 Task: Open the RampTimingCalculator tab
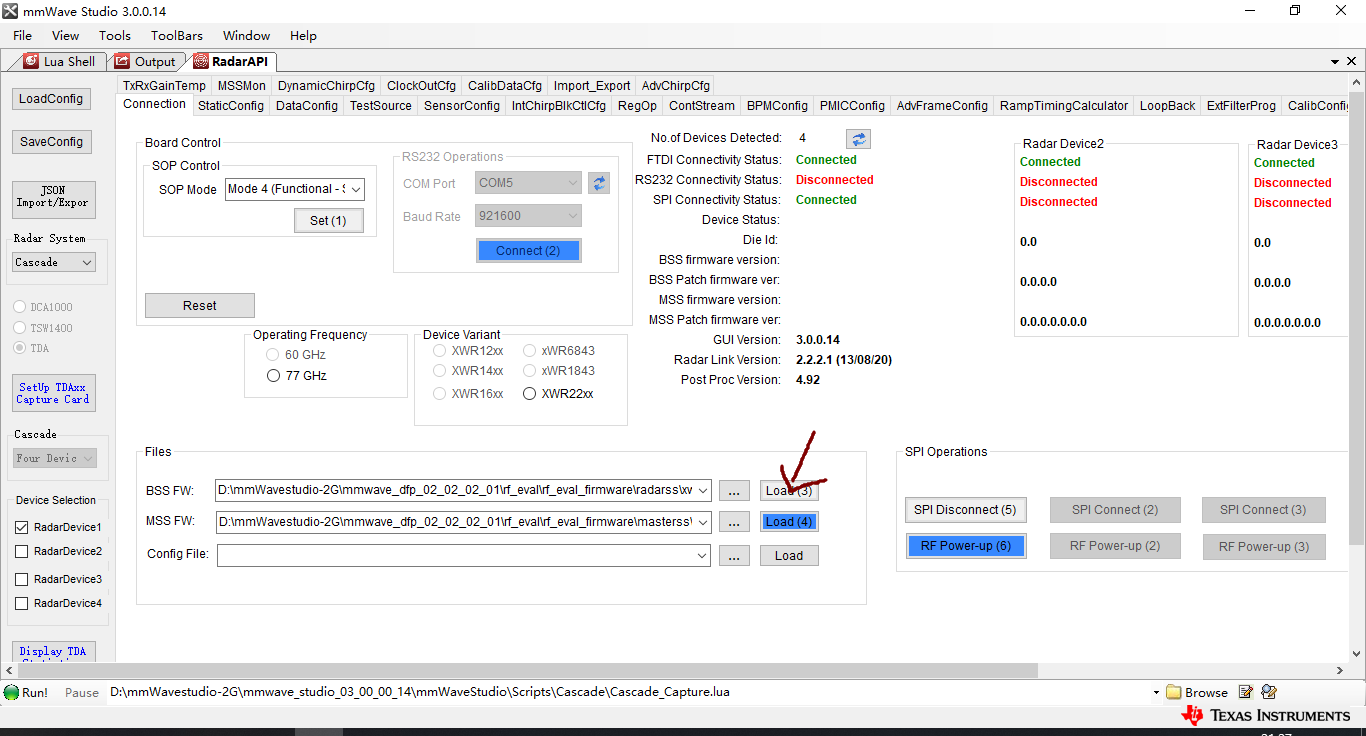tap(1064, 105)
